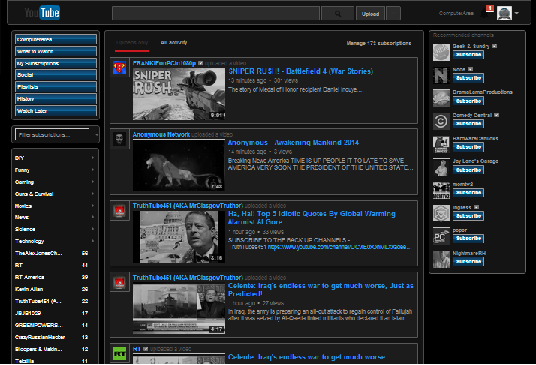Viewport: 536px width, 365px height.
Task: Open the NightmareRH channel avatar
Action: (441, 259)
